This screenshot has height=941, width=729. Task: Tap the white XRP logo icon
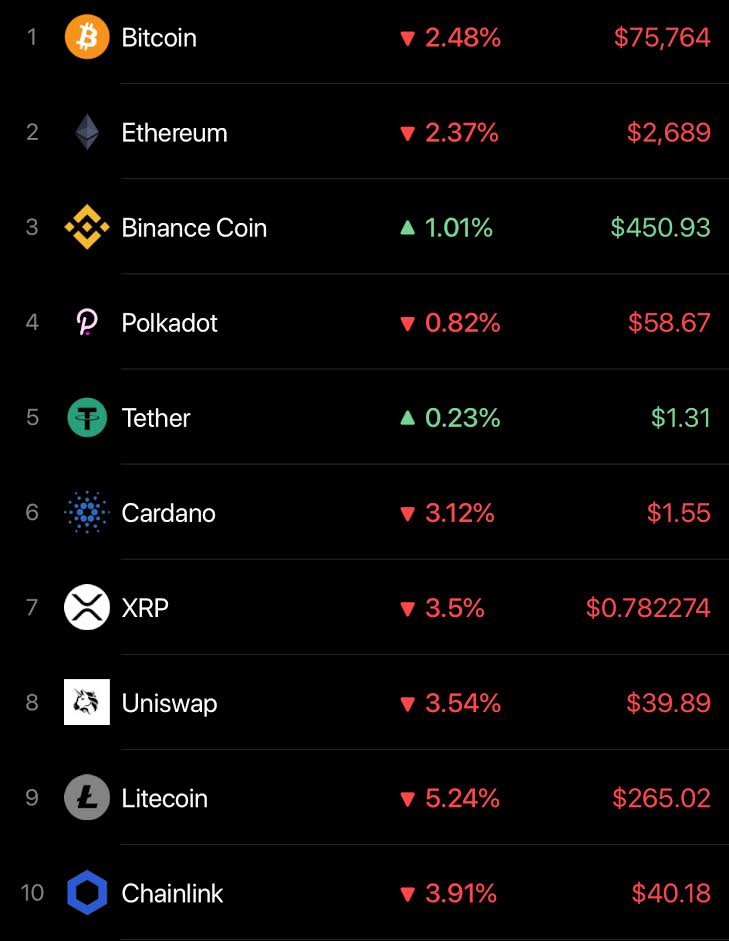tap(87, 607)
